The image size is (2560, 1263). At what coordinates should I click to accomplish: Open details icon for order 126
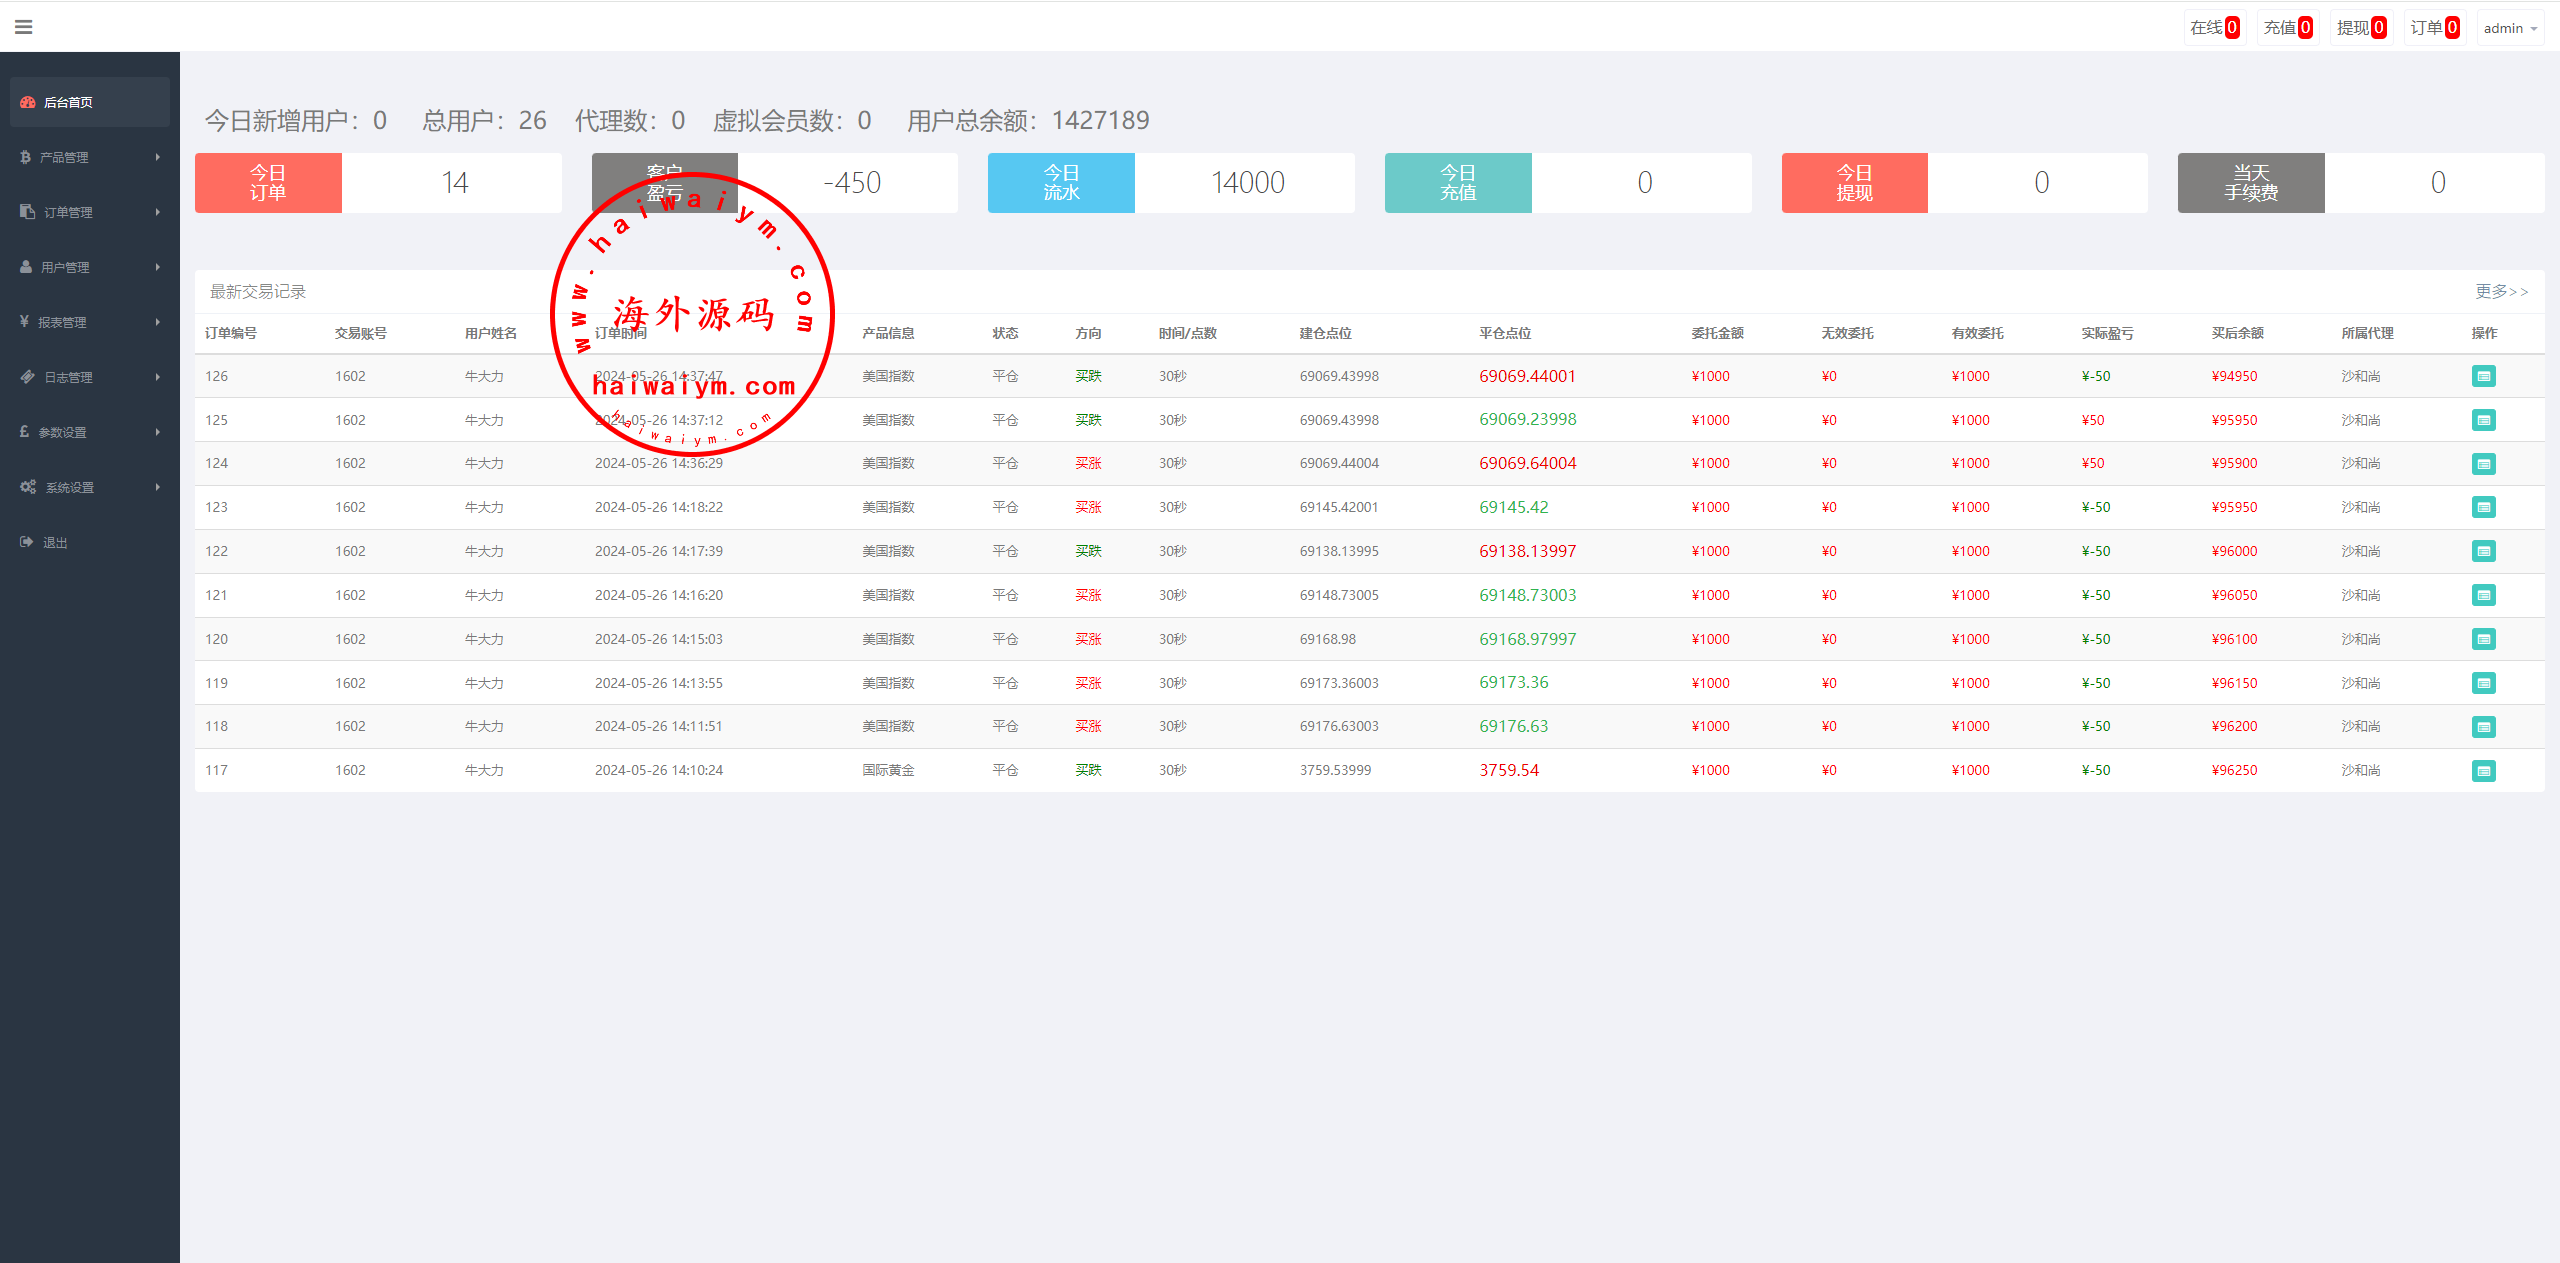(2483, 376)
